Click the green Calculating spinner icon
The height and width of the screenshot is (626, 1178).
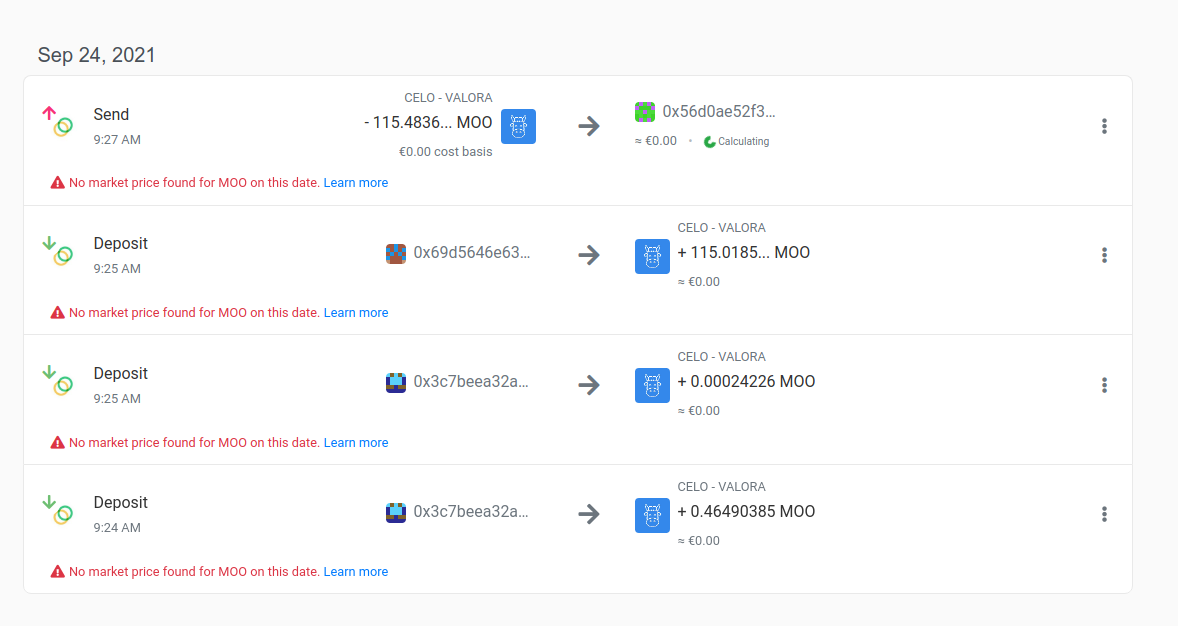point(709,141)
